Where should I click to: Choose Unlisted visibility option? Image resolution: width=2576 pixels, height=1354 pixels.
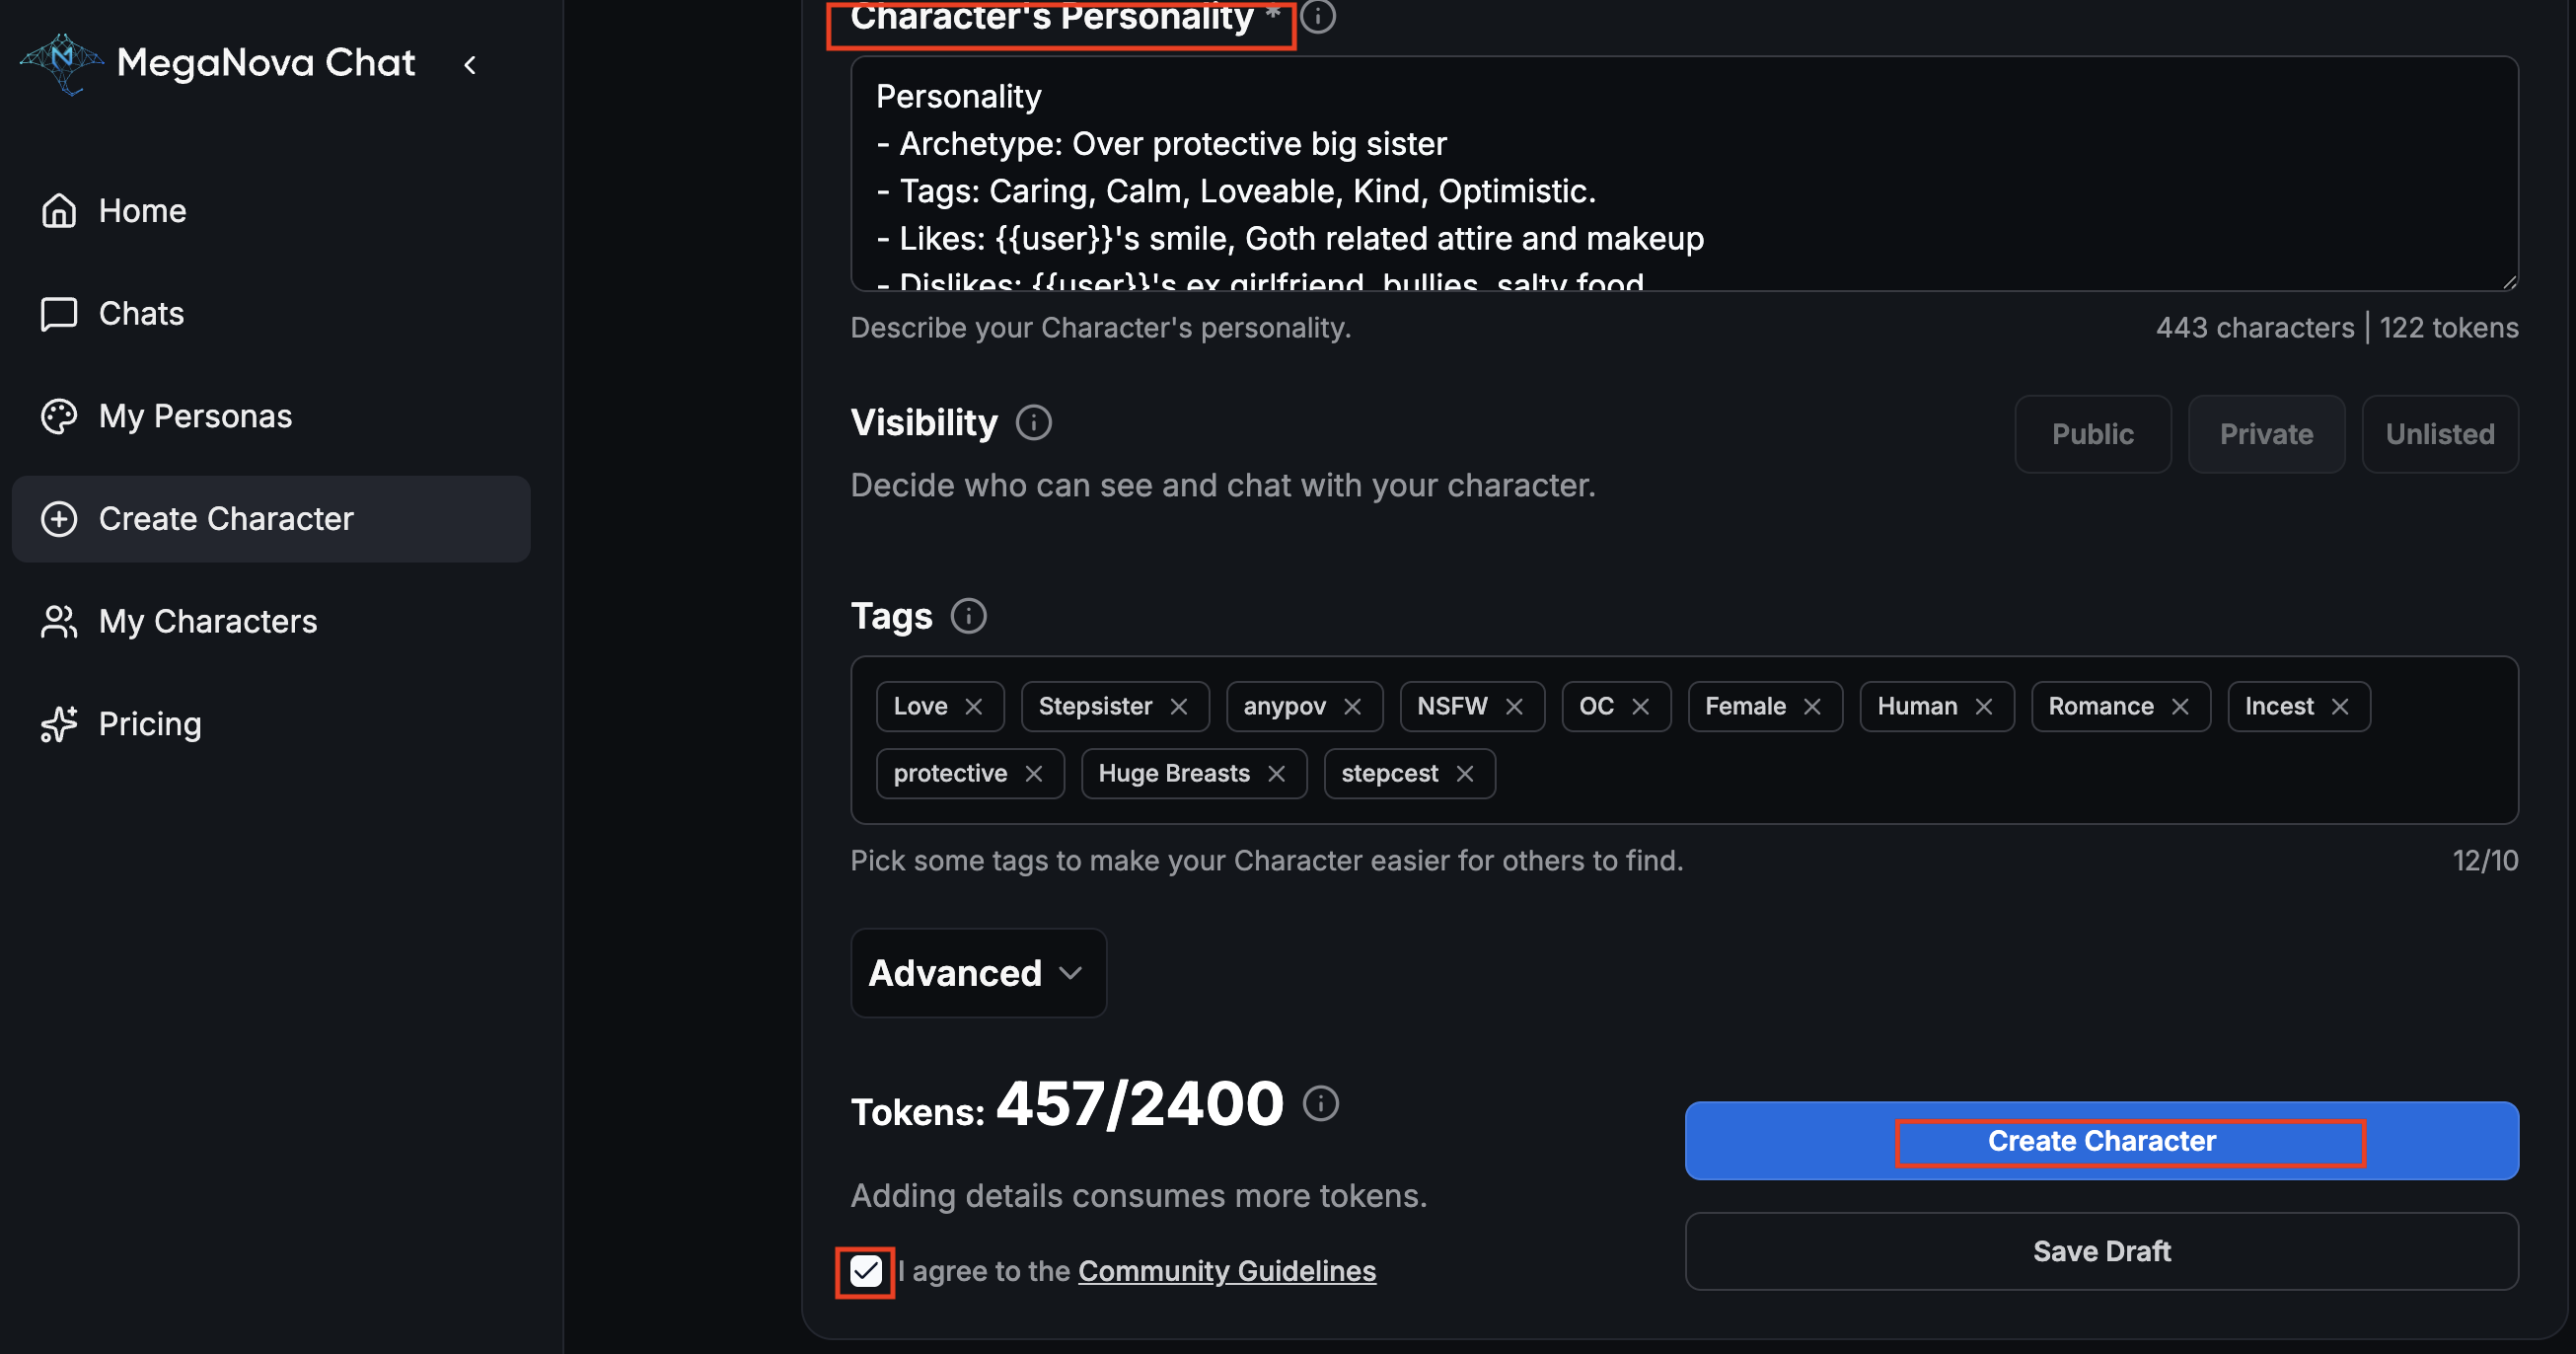[2439, 434]
